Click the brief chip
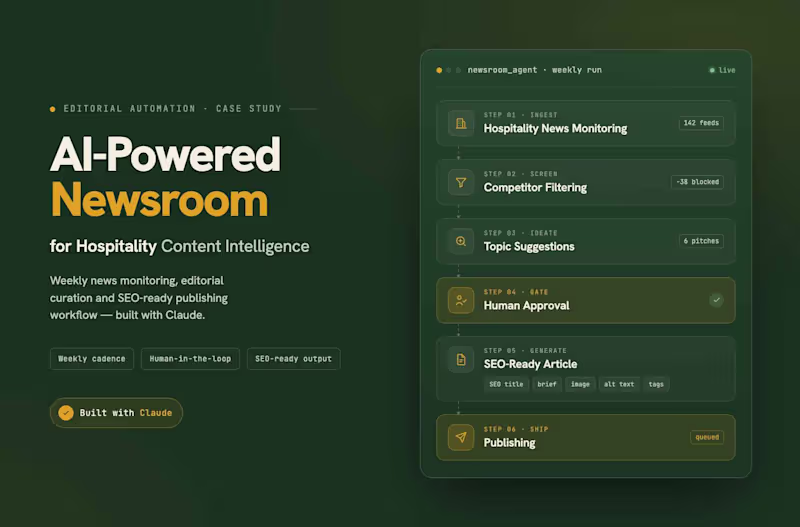The height and width of the screenshot is (527, 800). click(546, 384)
